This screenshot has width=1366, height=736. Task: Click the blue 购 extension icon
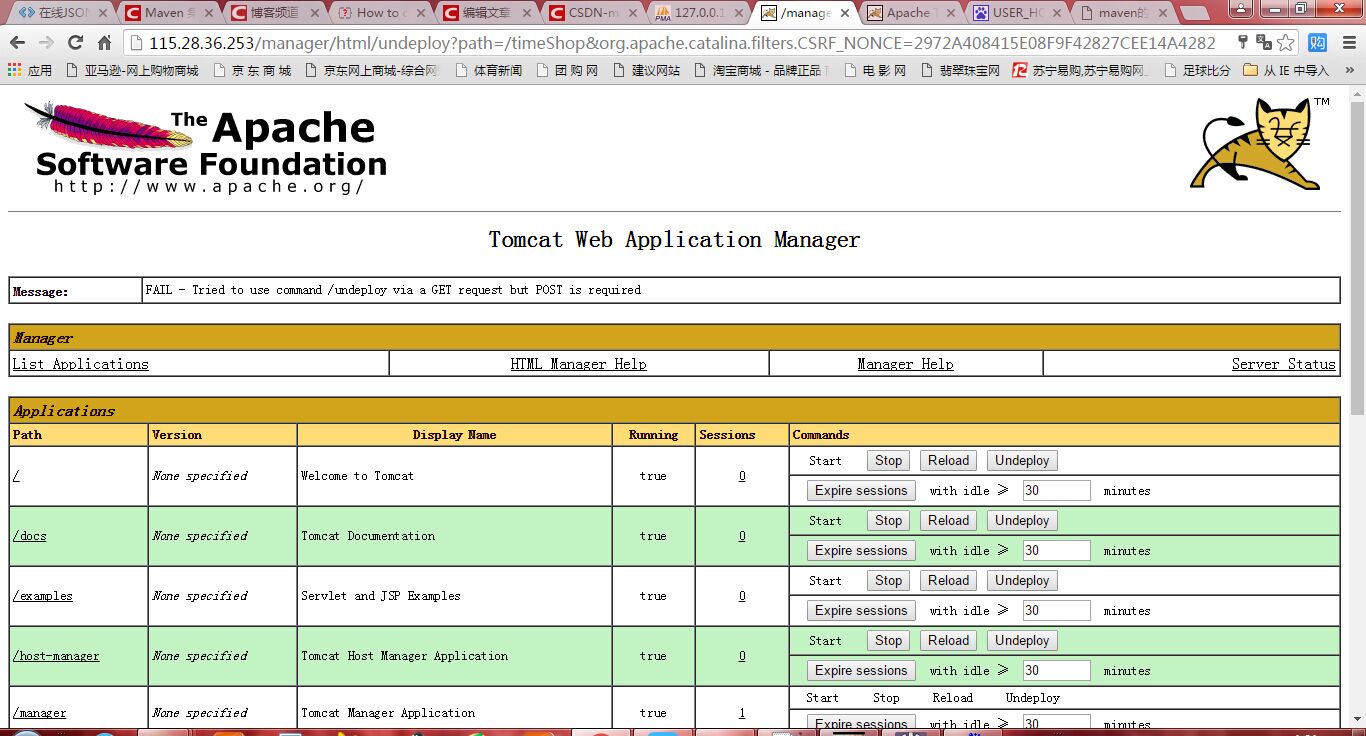coord(1317,43)
